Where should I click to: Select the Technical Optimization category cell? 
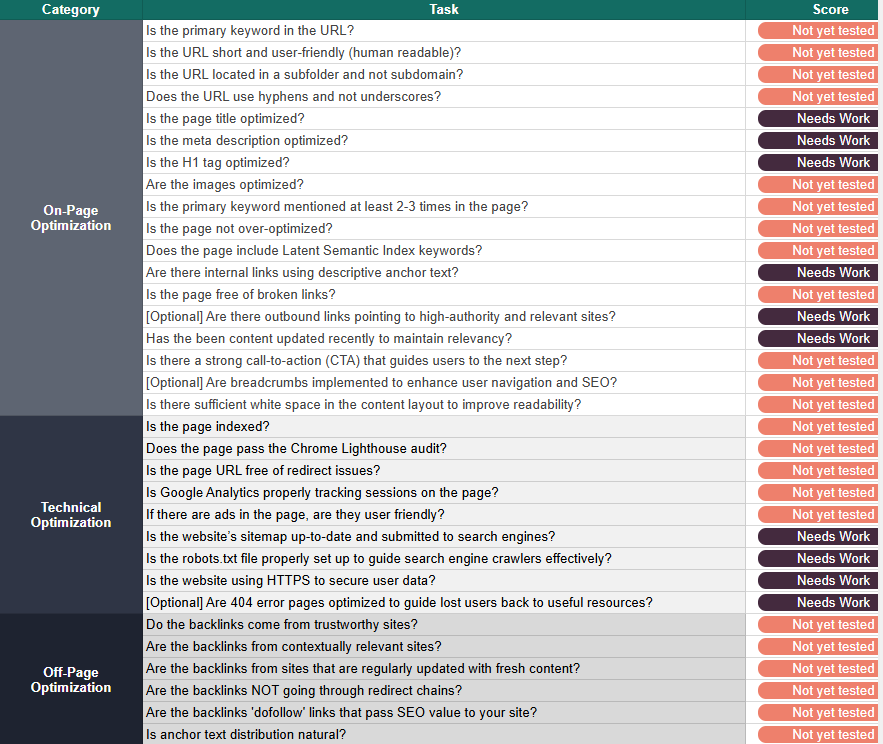point(71,515)
